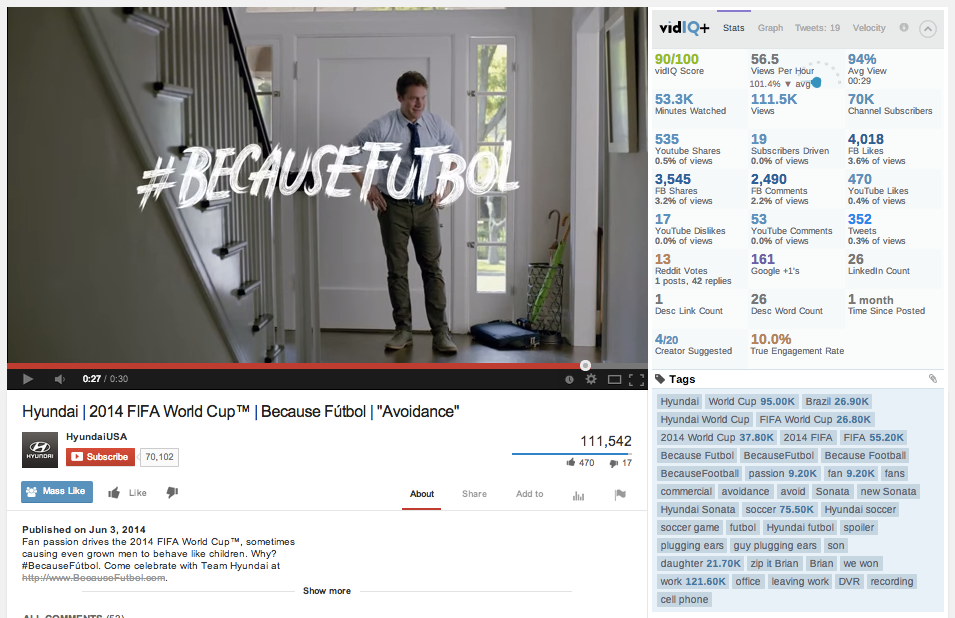Viewport: 955px width, 618px height.
Task: Open the Add to menu
Action: (x=530, y=494)
